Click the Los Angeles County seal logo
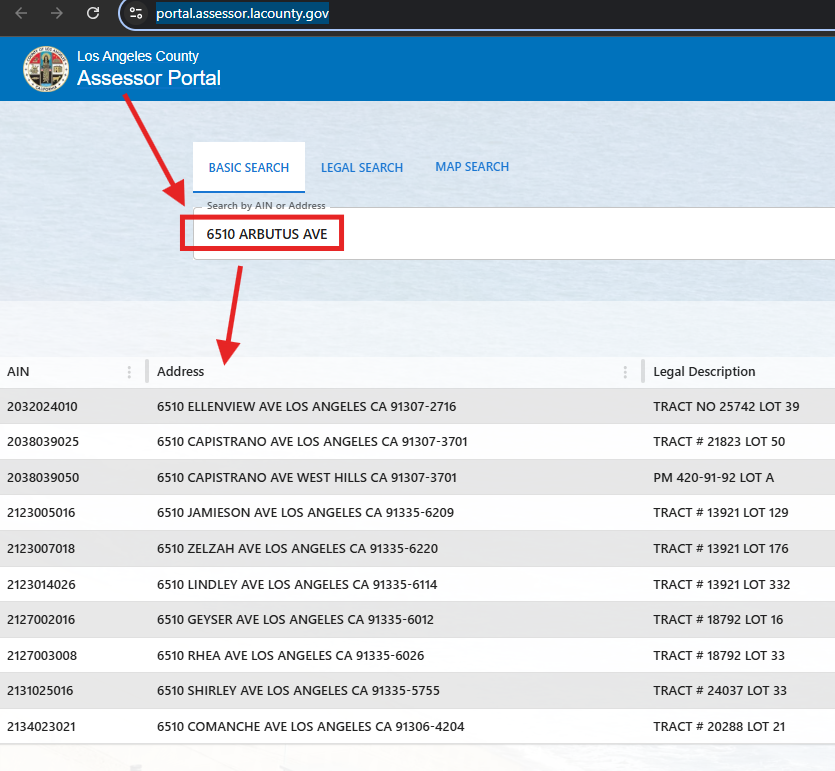This screenshot has width=835, height=771. [x=44, y=68]
